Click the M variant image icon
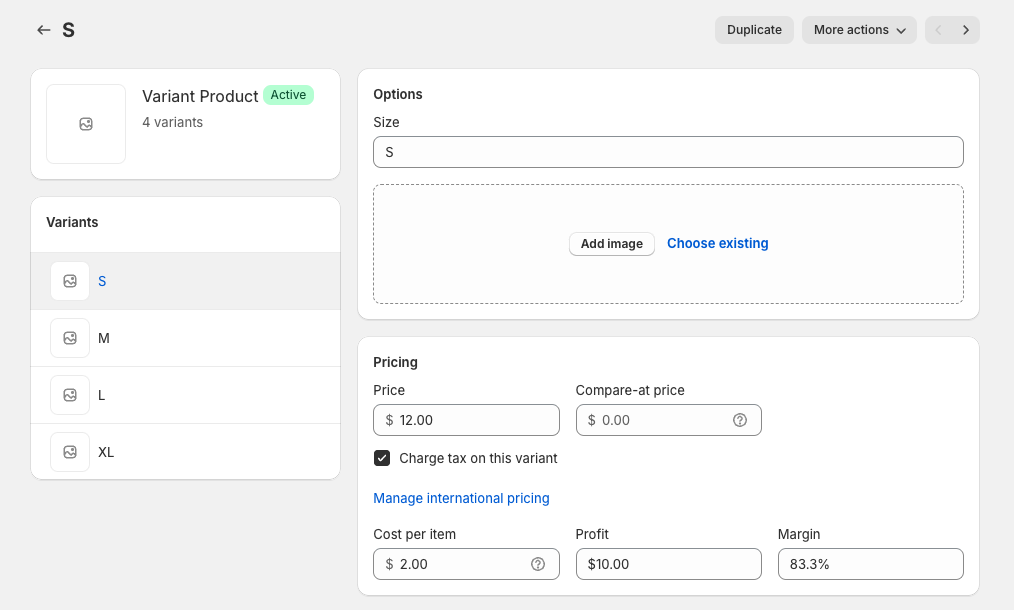1014x610 pixels. [70, 338]
